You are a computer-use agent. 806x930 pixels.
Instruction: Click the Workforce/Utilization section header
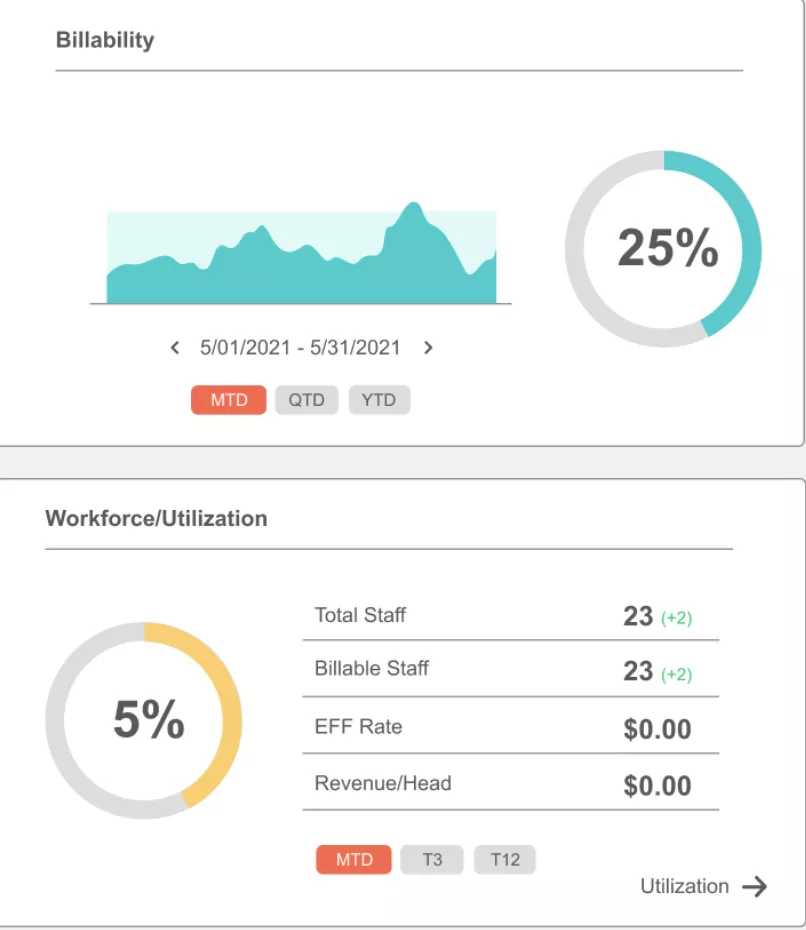(156, 518)
